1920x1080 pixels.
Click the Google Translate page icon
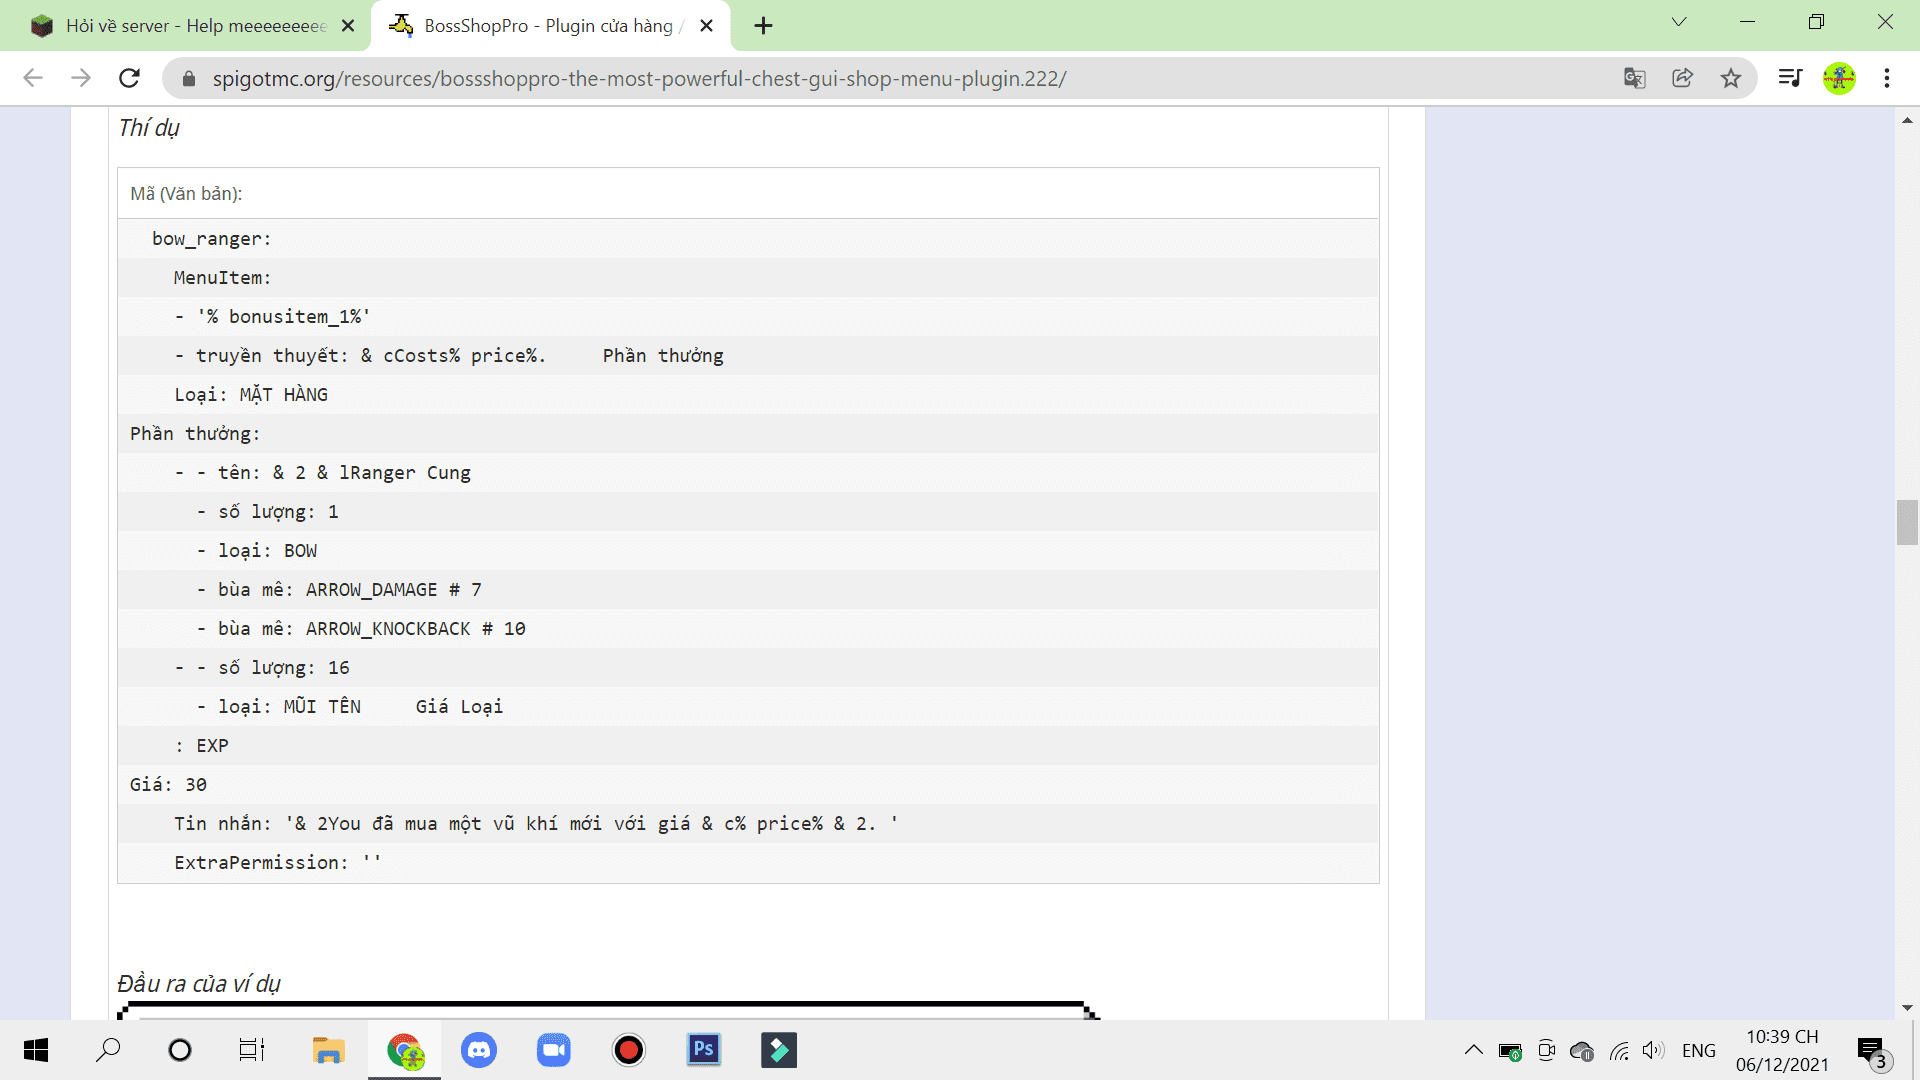pos(1634,78)
